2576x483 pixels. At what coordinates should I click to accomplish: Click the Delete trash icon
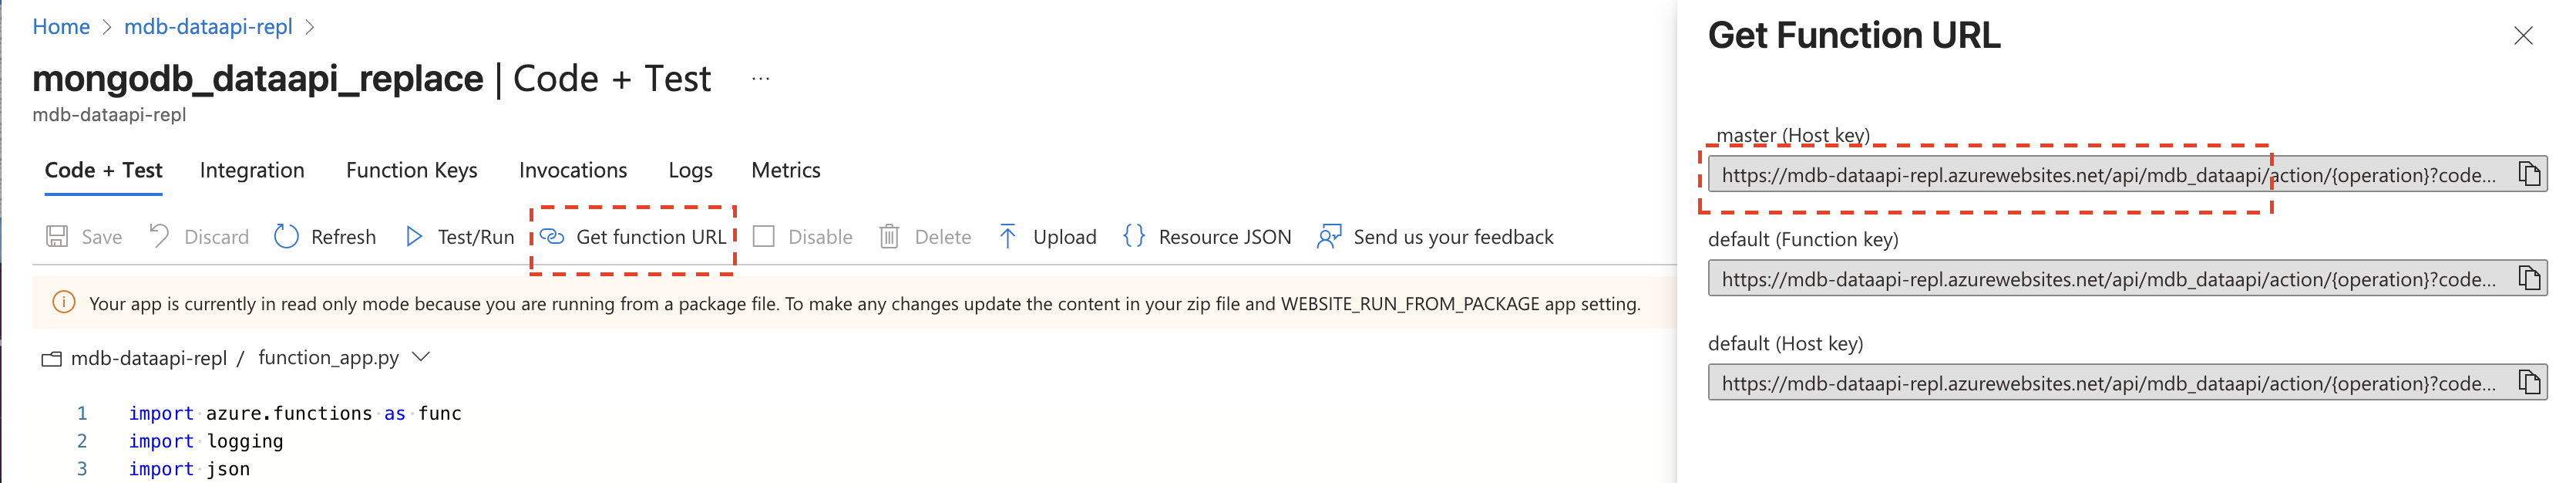[890, 237]
